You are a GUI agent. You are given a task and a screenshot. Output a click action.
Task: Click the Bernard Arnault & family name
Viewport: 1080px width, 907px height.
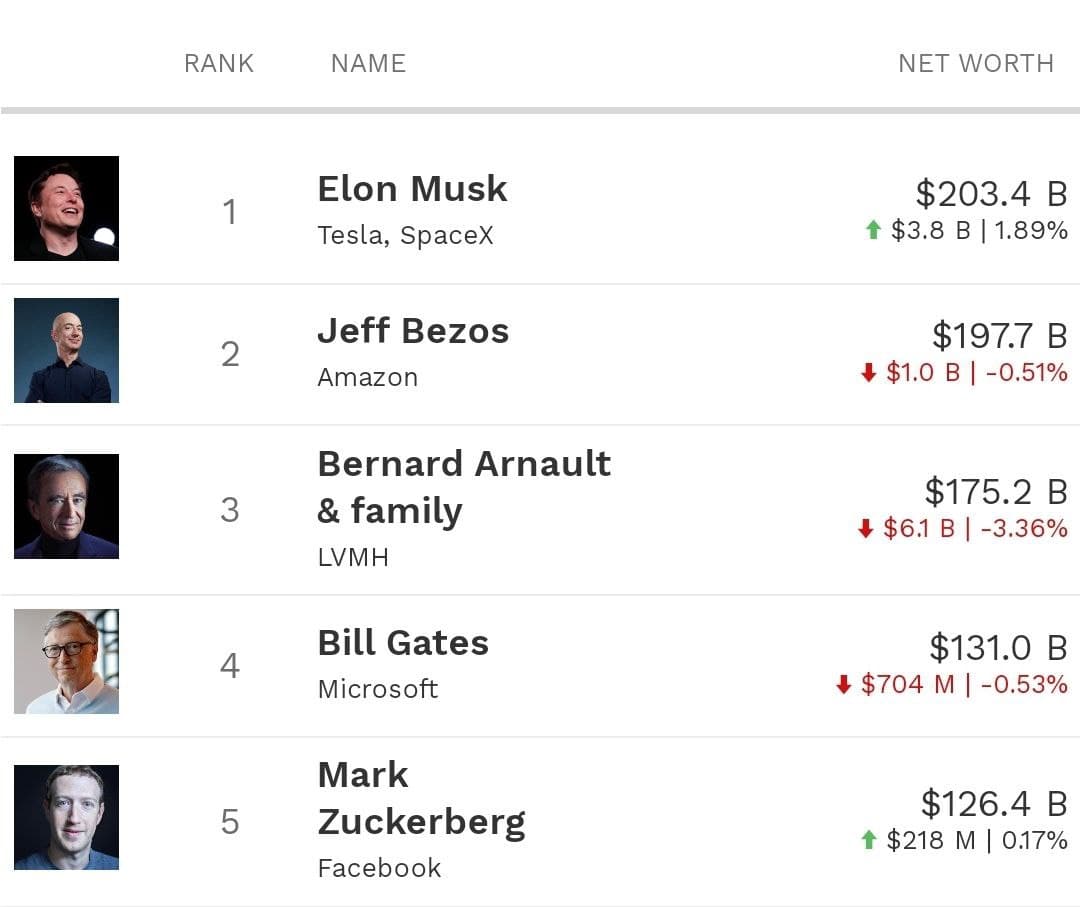click(x=463, y=487)
